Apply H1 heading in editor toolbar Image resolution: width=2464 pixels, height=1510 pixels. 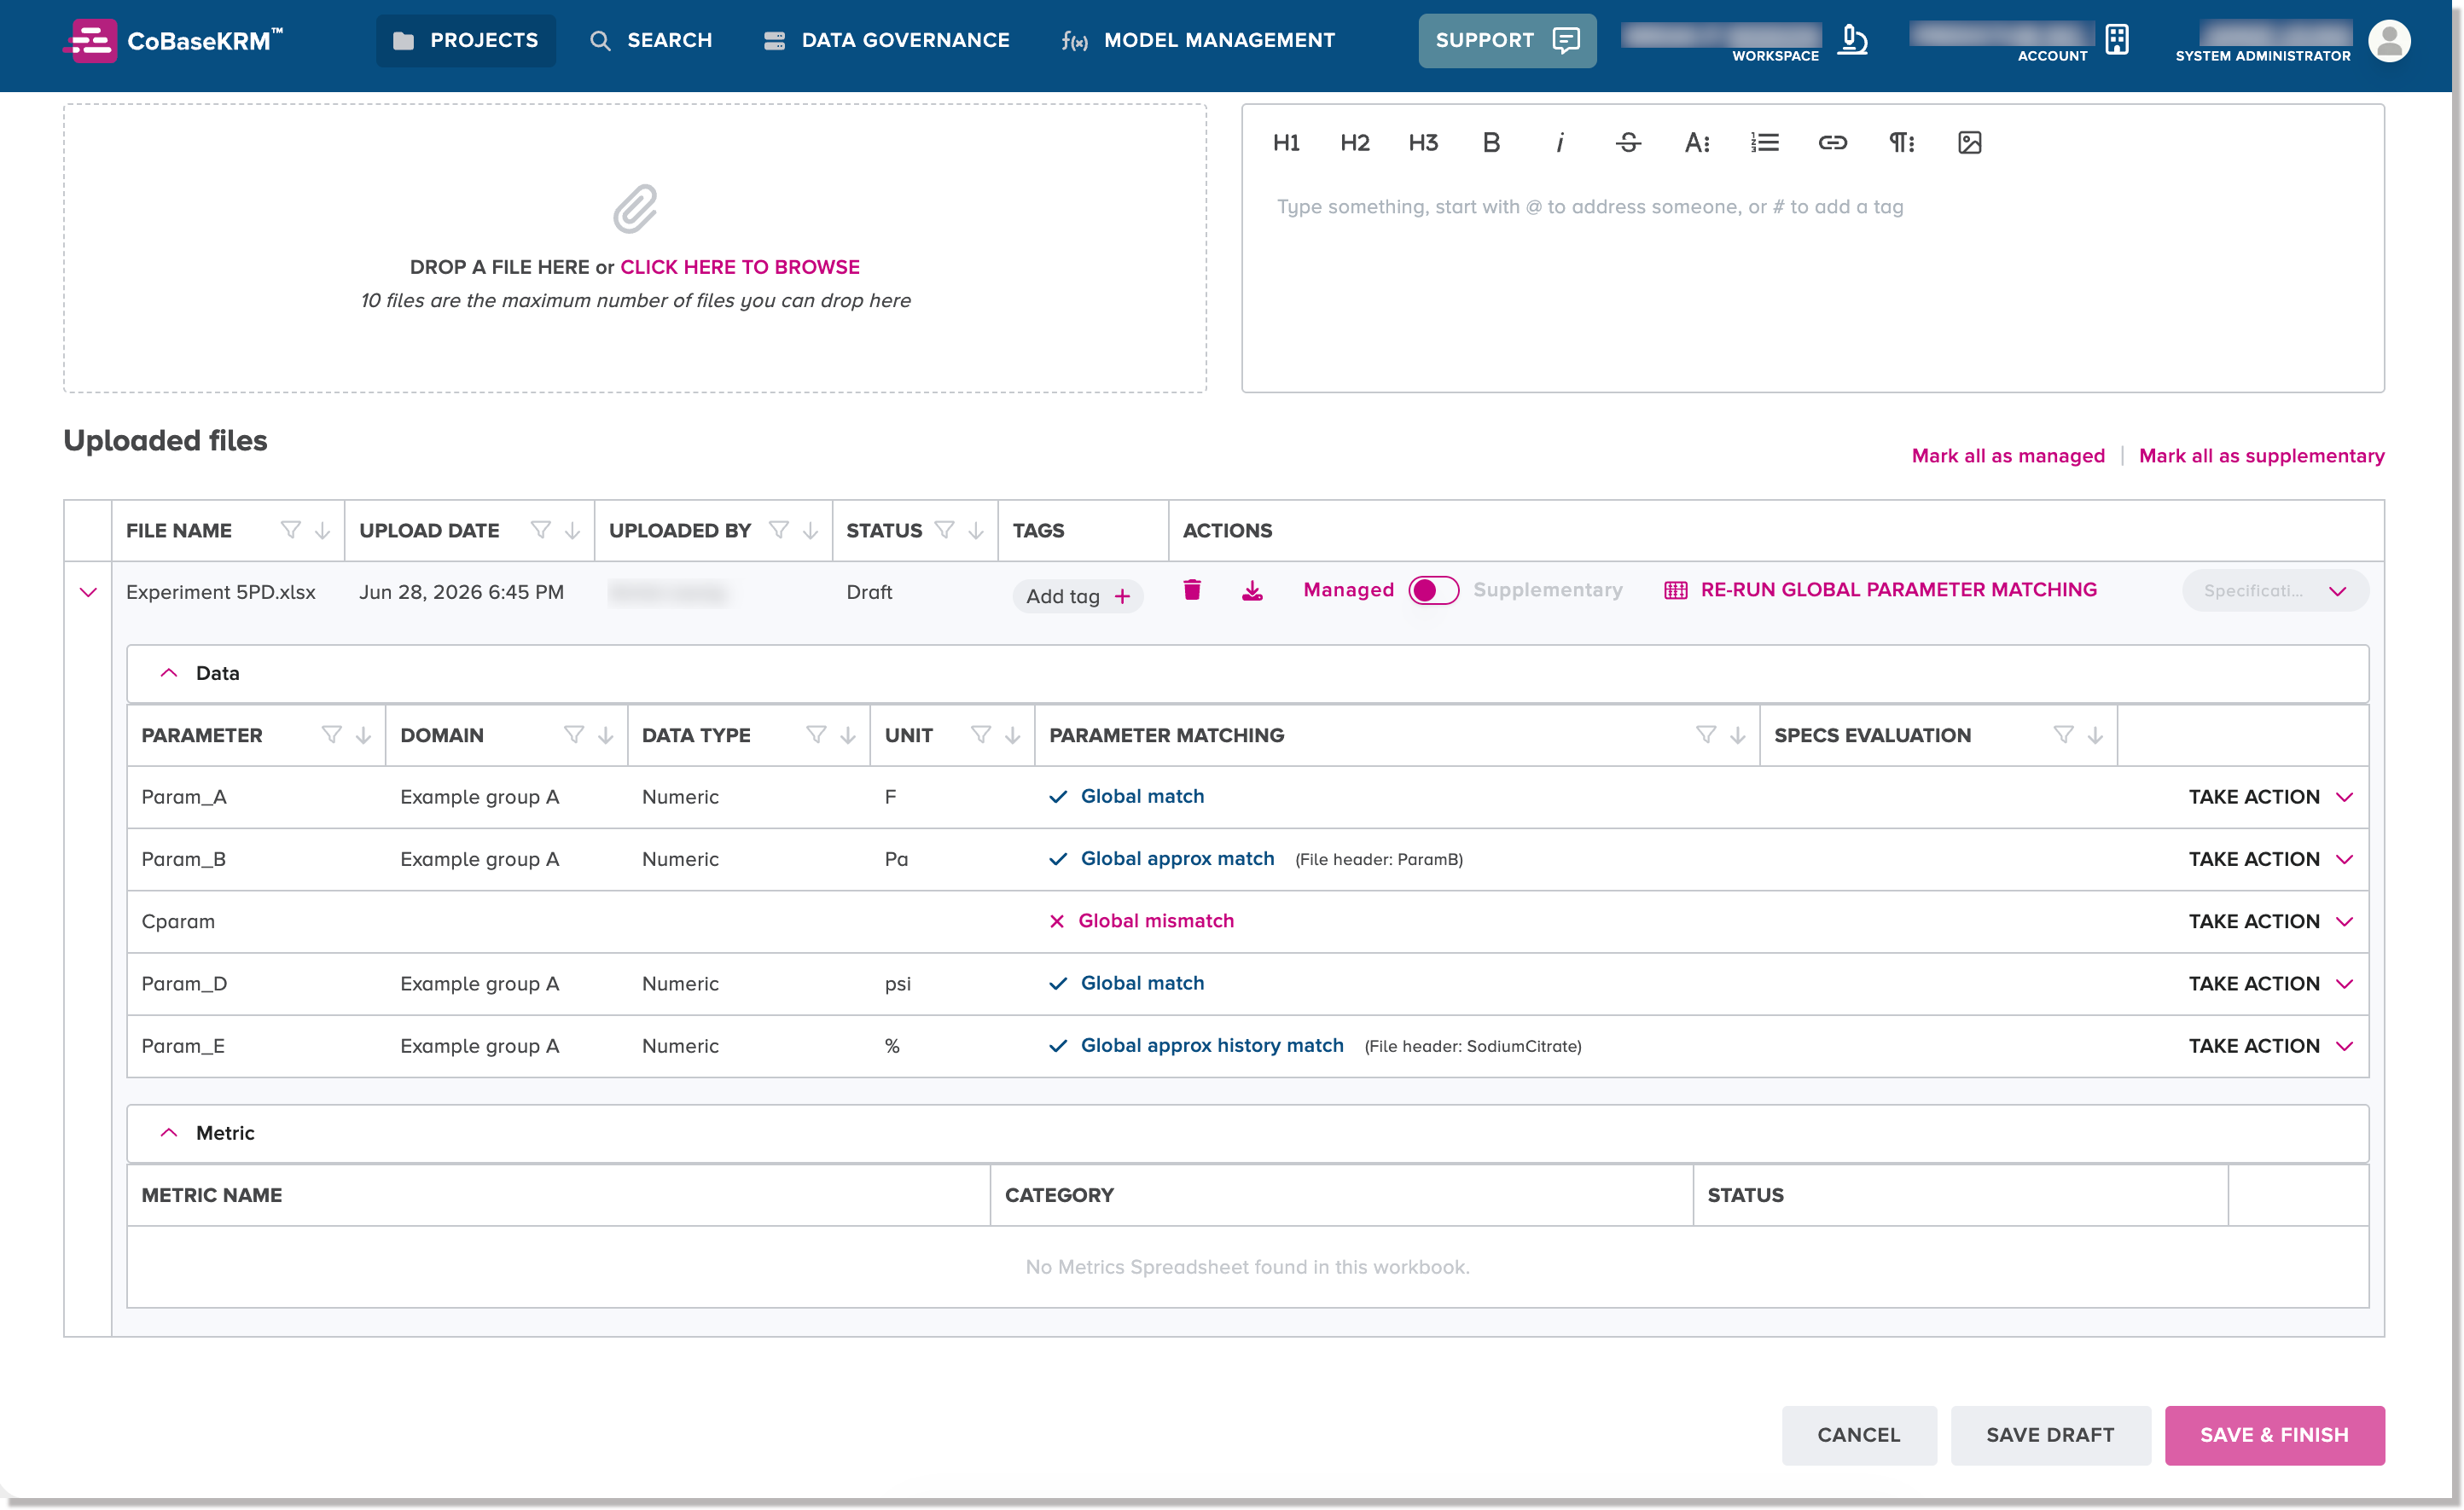pos(1286,143)
